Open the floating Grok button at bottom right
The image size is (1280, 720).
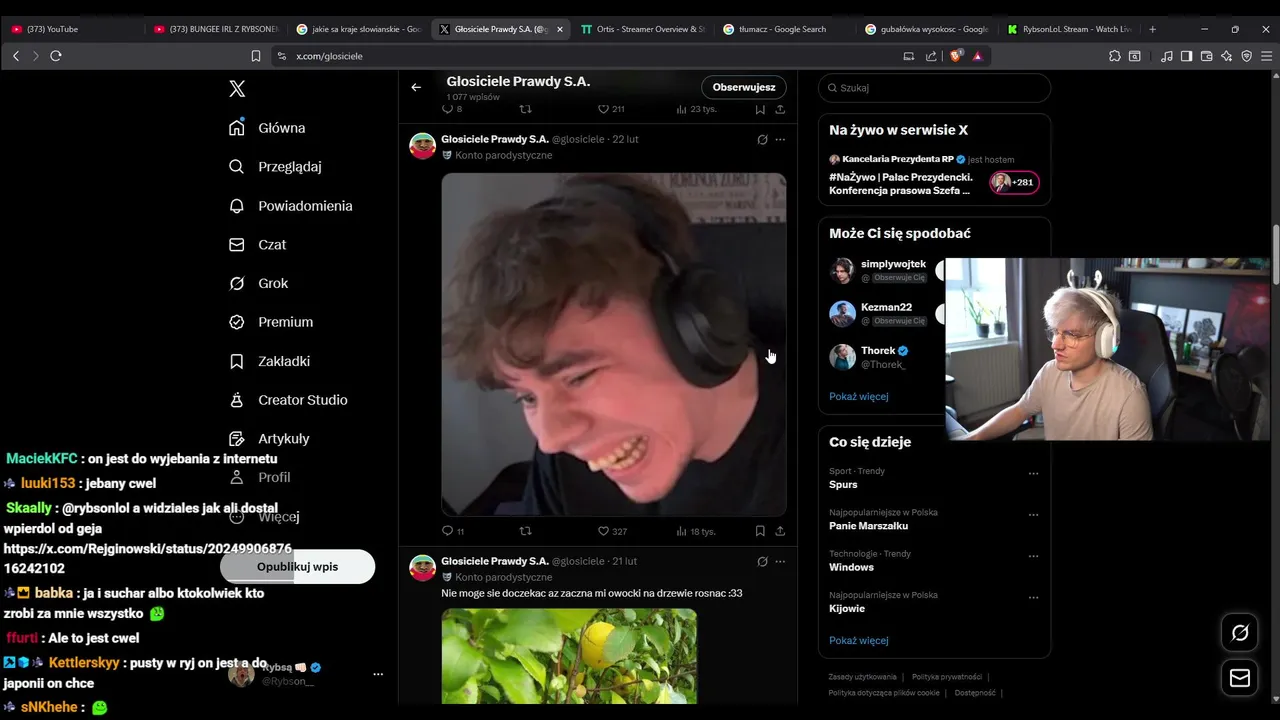click(x=1240, y=633)
